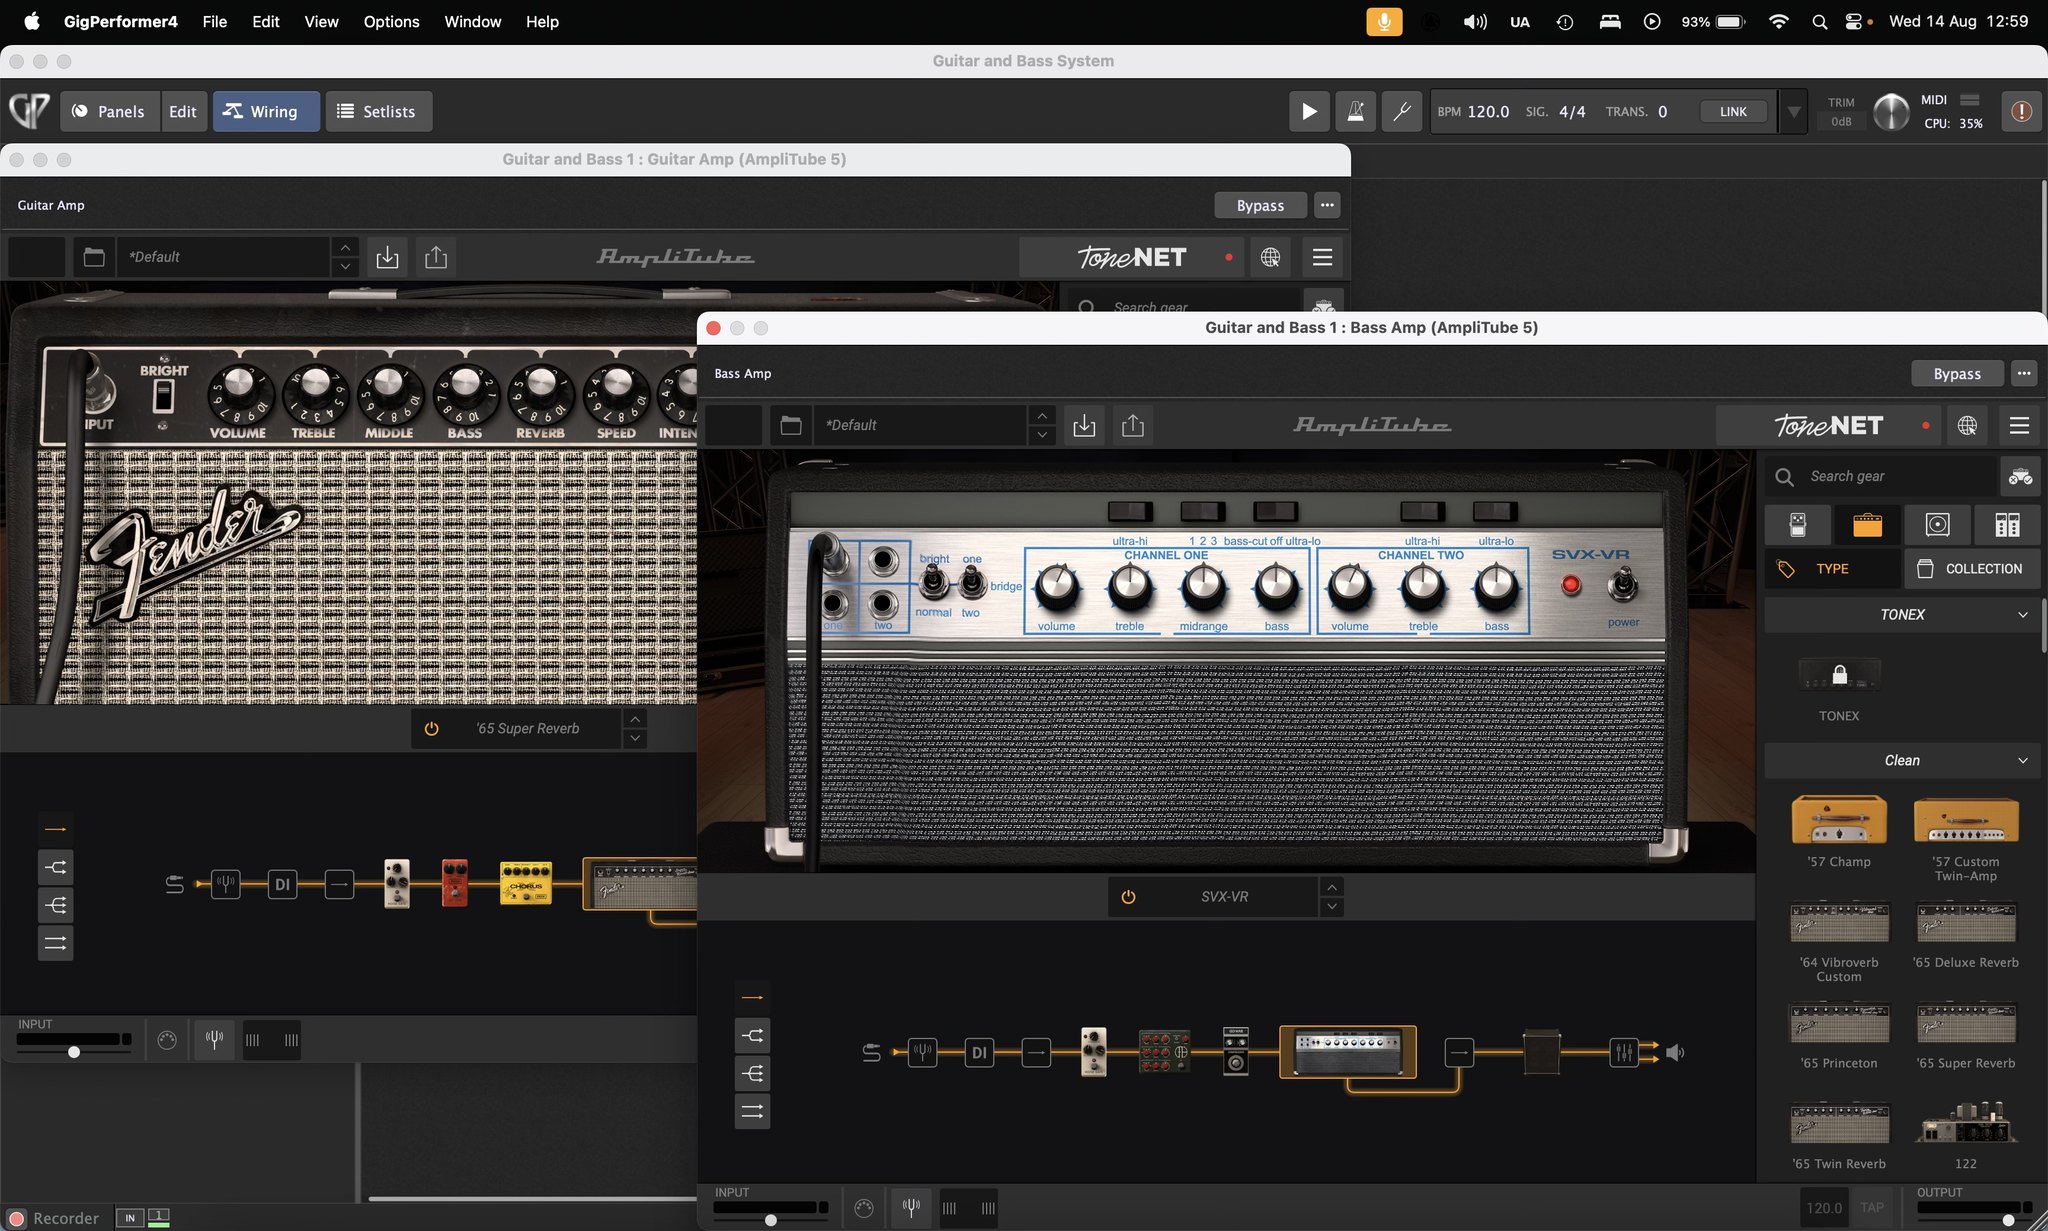Select the stomp pedal gear category icon
The width and height of the screenshot is (2048, 1231).
1797,524
